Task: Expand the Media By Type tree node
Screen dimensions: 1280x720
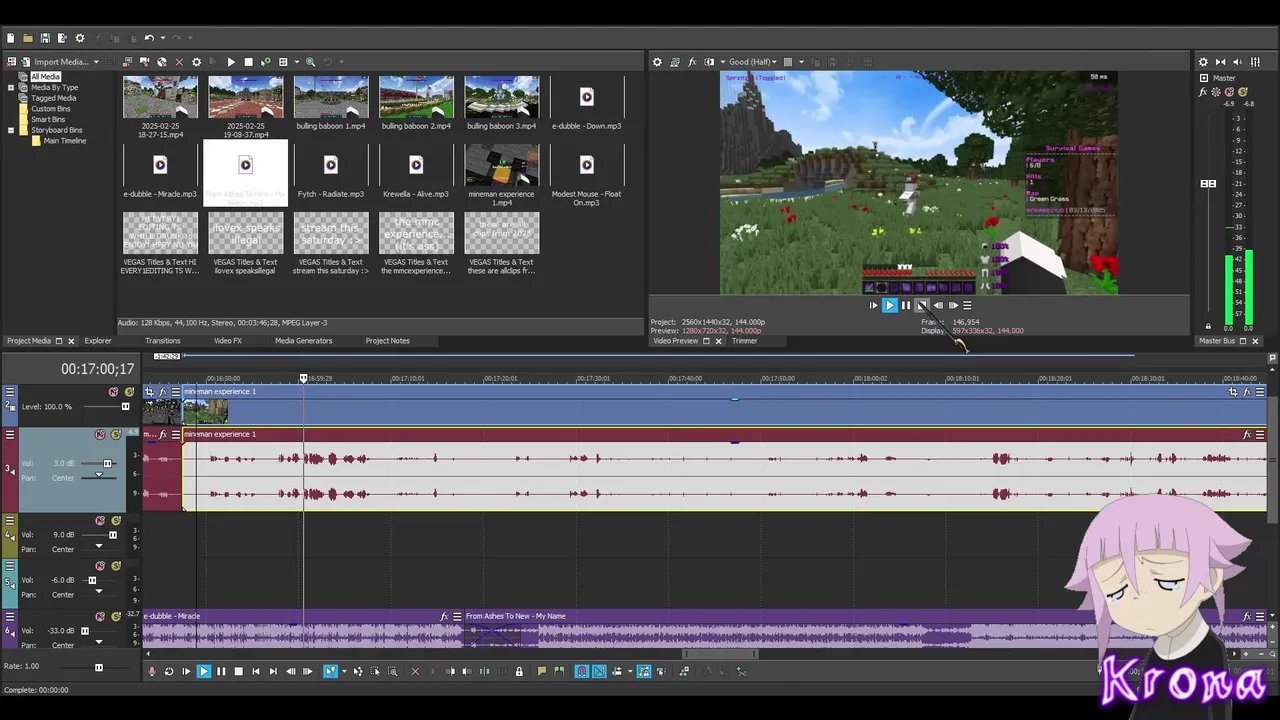Action: [11, 87]
